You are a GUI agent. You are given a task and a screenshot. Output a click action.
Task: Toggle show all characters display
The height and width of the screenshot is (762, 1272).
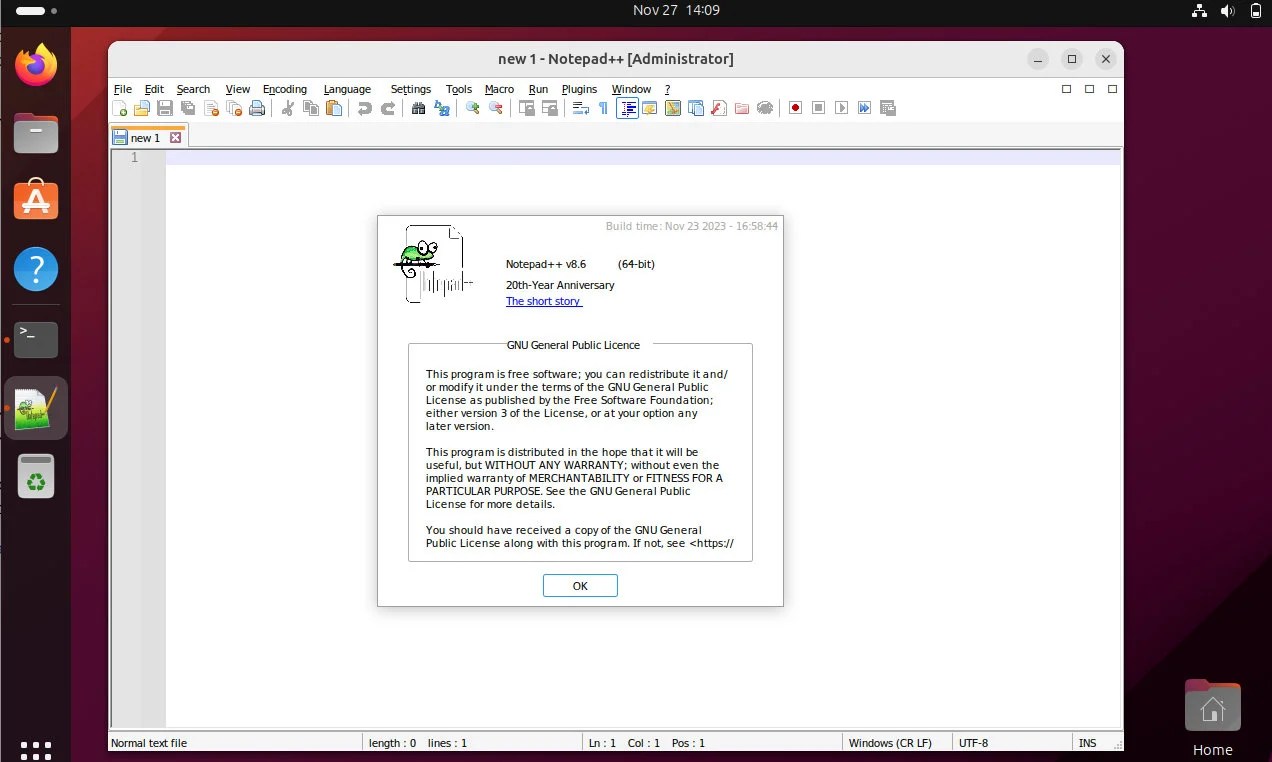pos(601,108)
